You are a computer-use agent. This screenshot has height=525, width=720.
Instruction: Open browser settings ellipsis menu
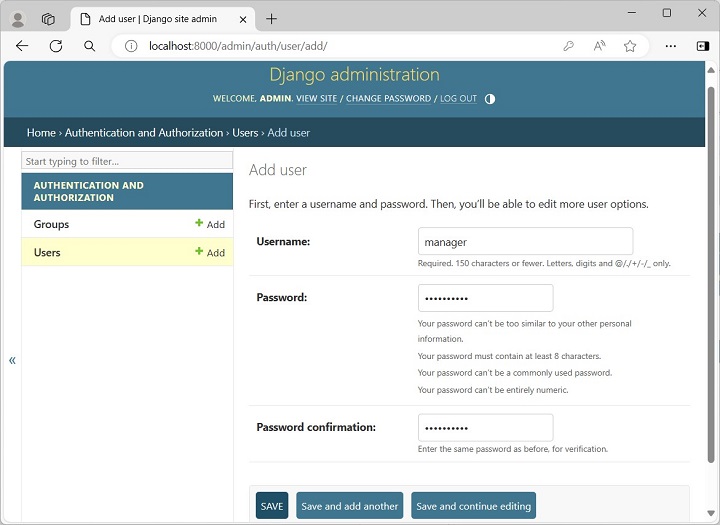[671, 46]
